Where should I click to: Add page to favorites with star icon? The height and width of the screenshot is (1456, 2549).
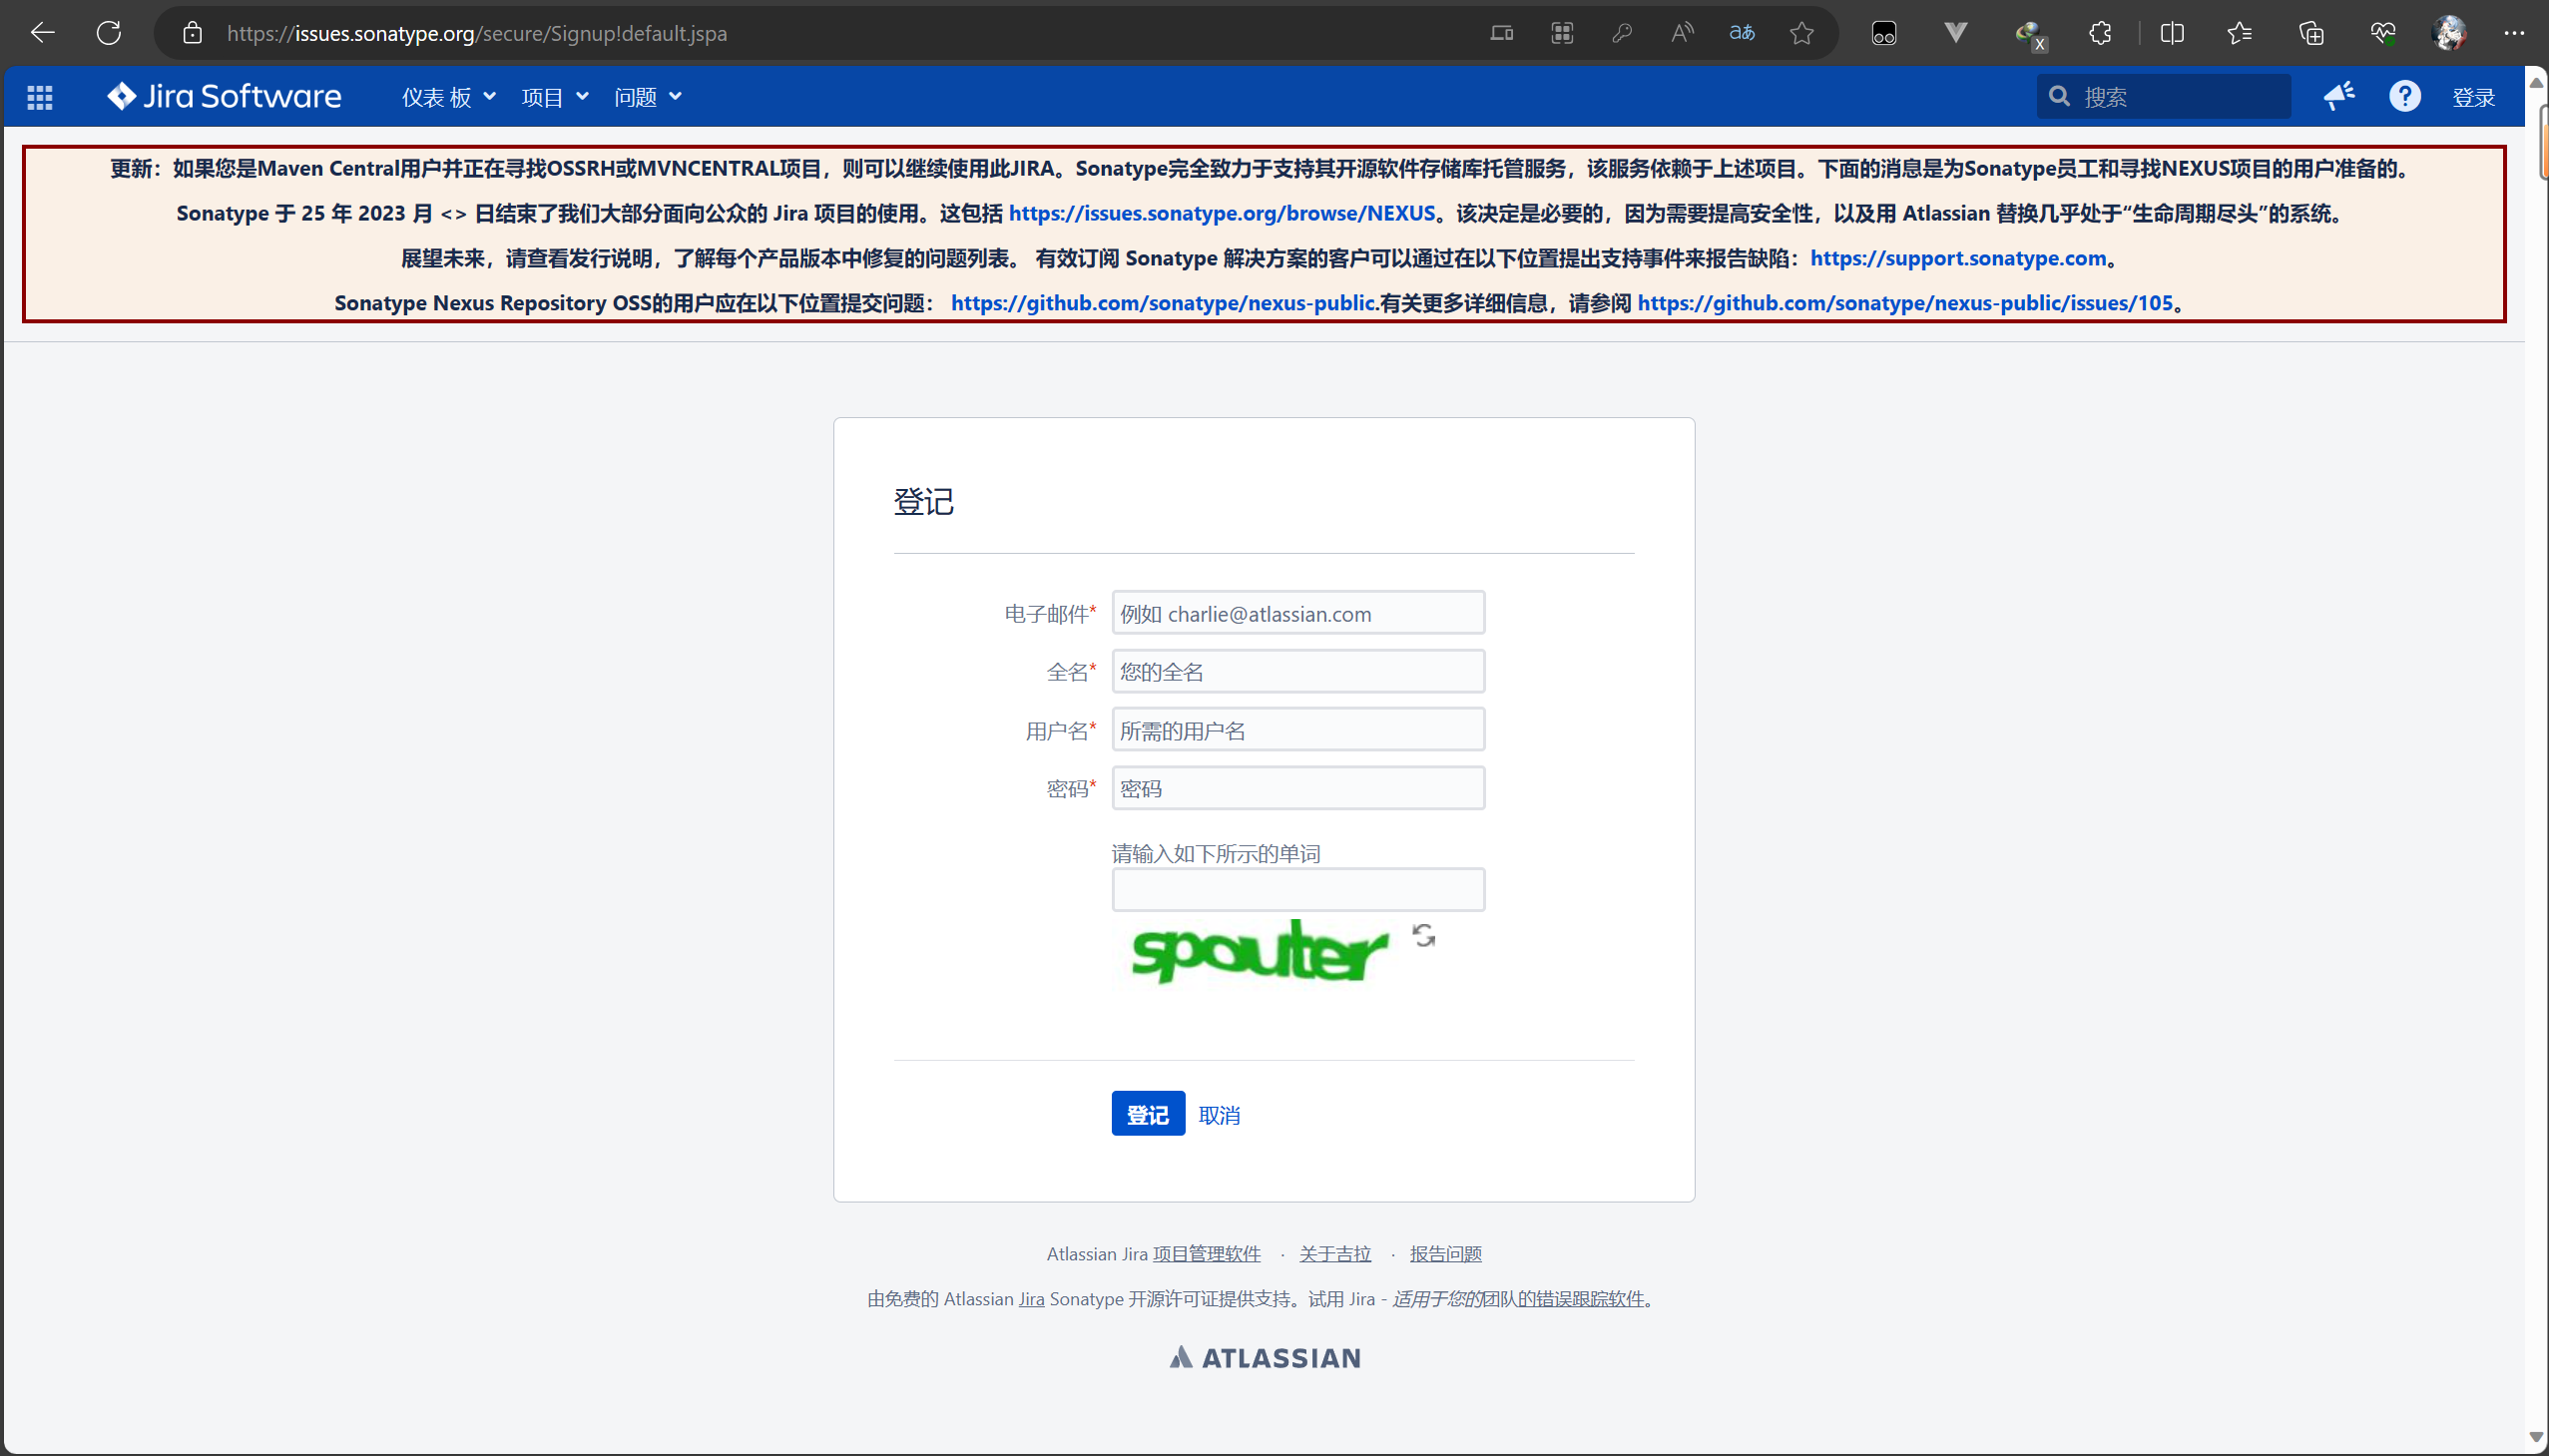click(x=1801, y=33)
